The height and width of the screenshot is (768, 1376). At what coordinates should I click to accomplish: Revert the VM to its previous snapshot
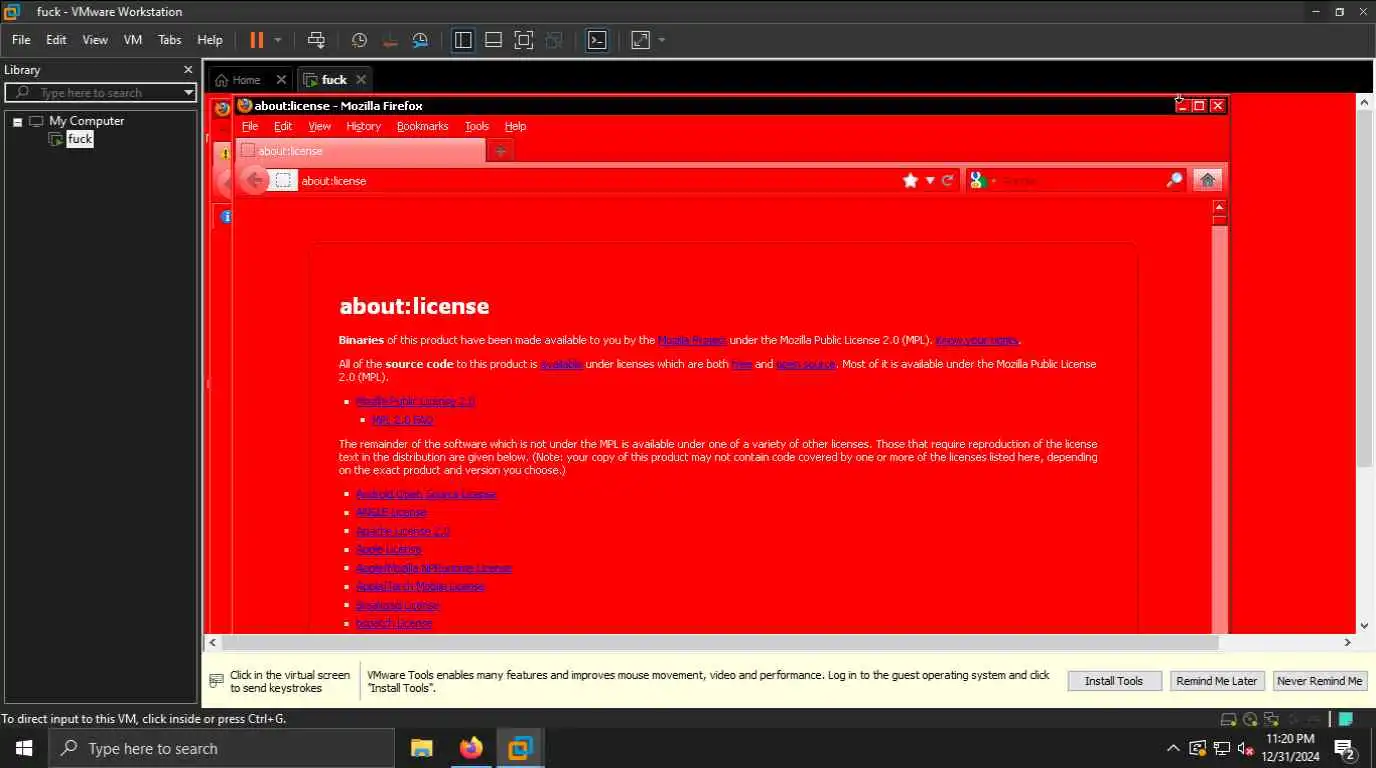click(390, 40)
